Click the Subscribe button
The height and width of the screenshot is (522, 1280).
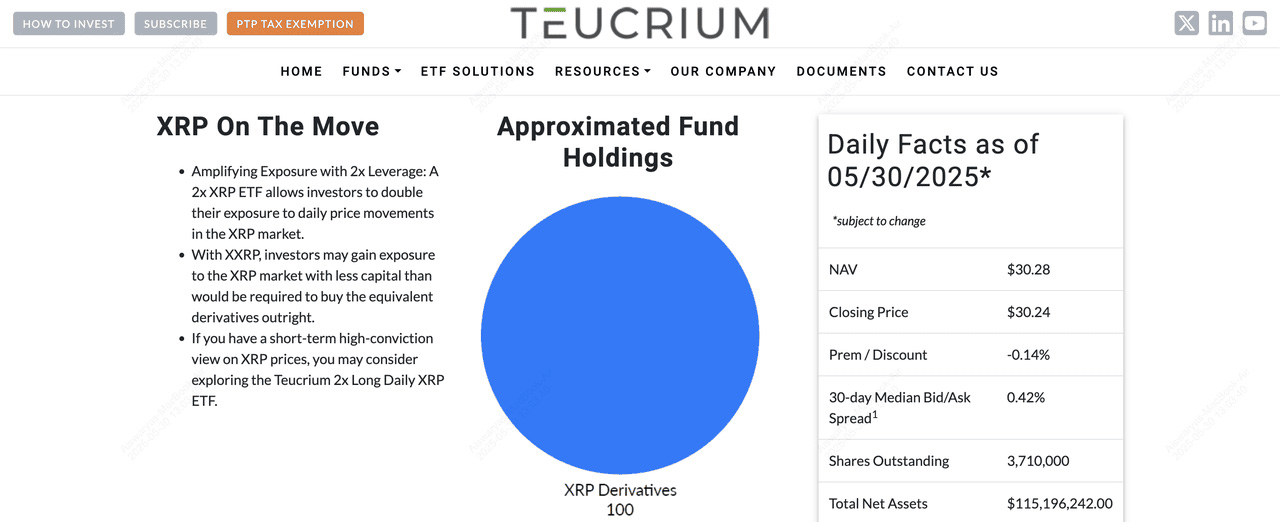[175, 24]
